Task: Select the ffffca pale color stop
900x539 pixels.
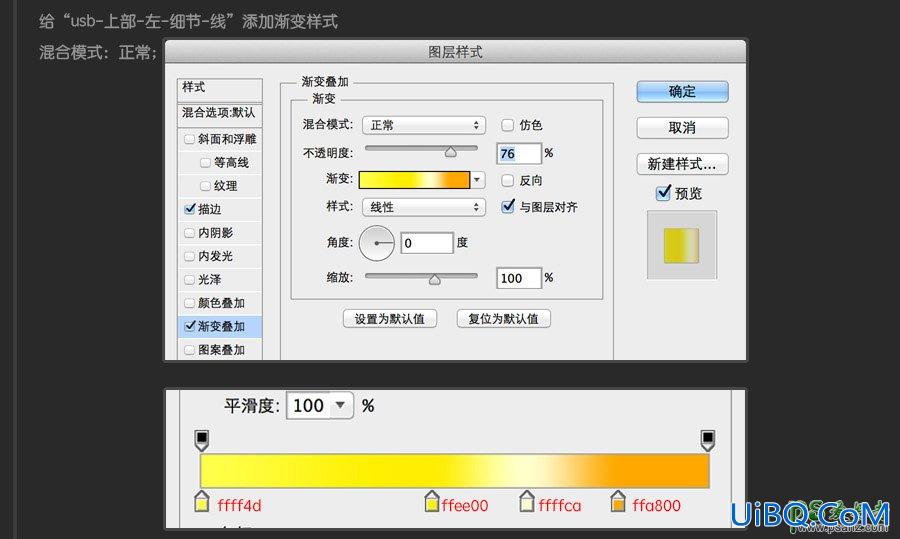Action: coord(526,501)
